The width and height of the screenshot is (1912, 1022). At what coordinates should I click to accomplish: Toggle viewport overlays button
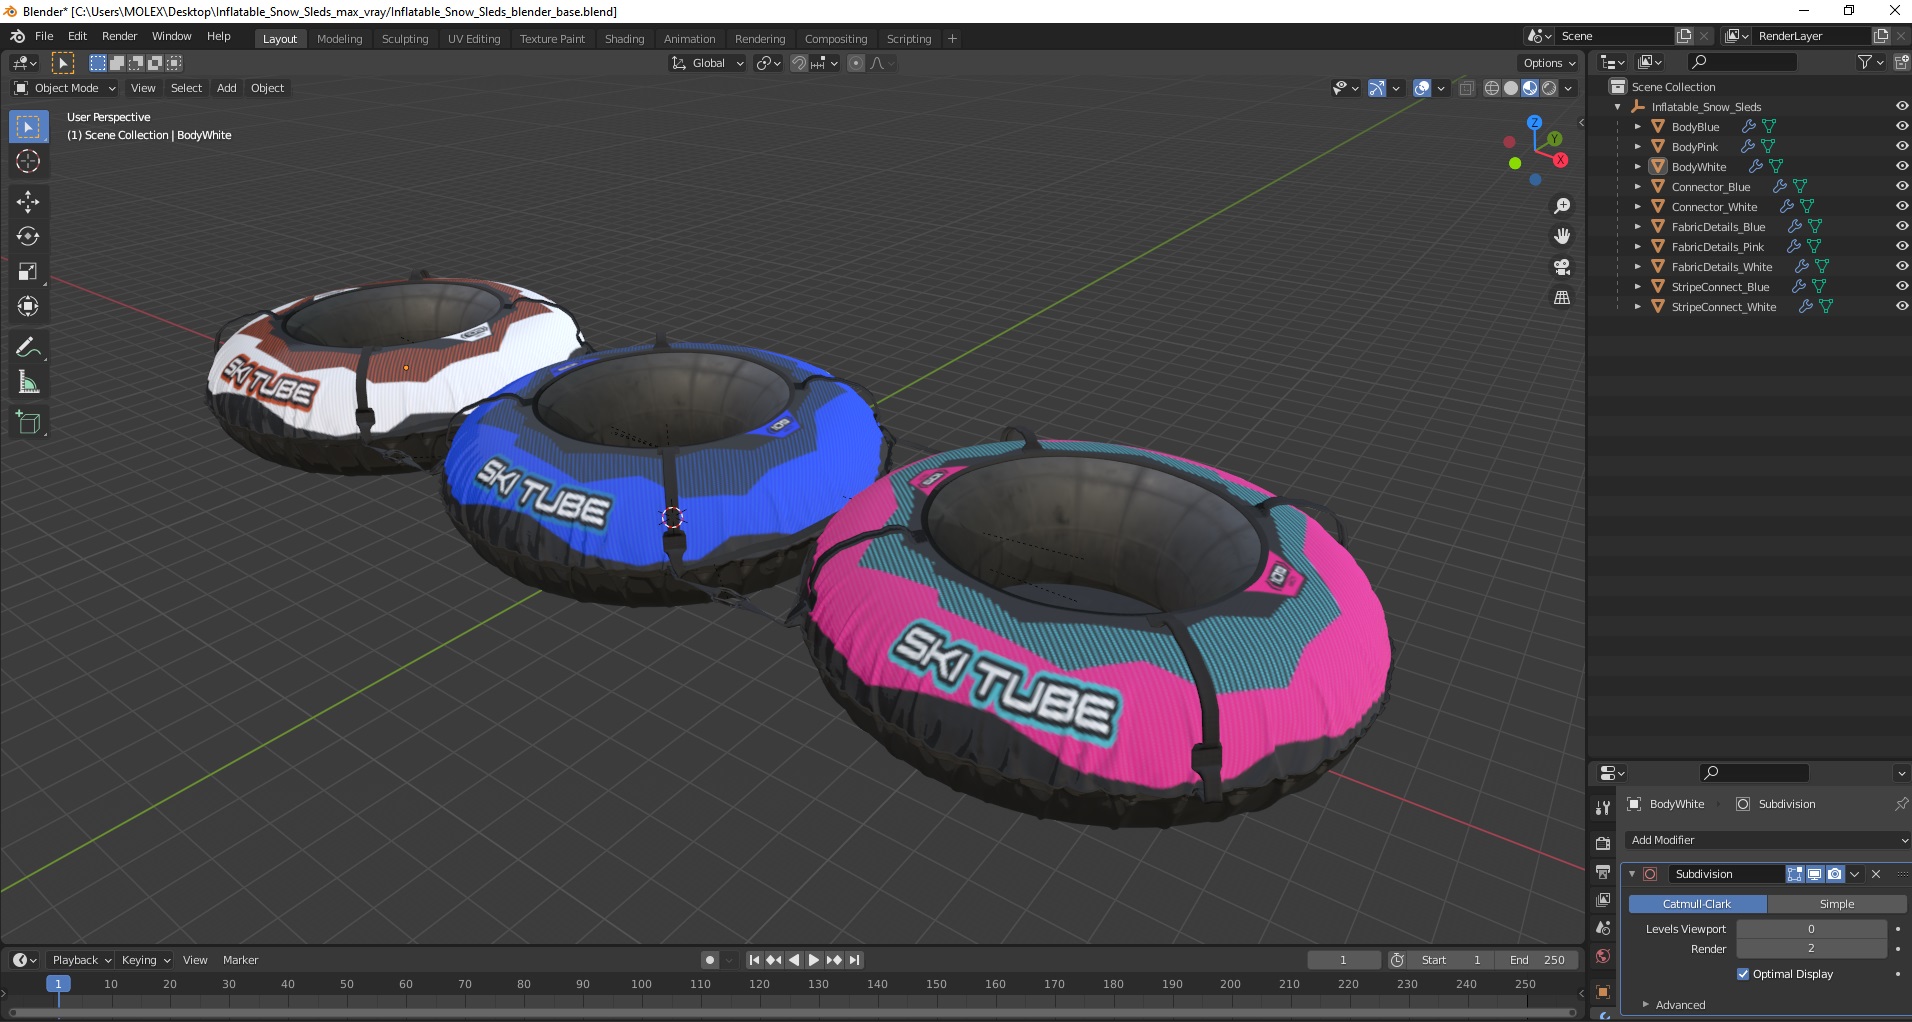click(1422, 88)
